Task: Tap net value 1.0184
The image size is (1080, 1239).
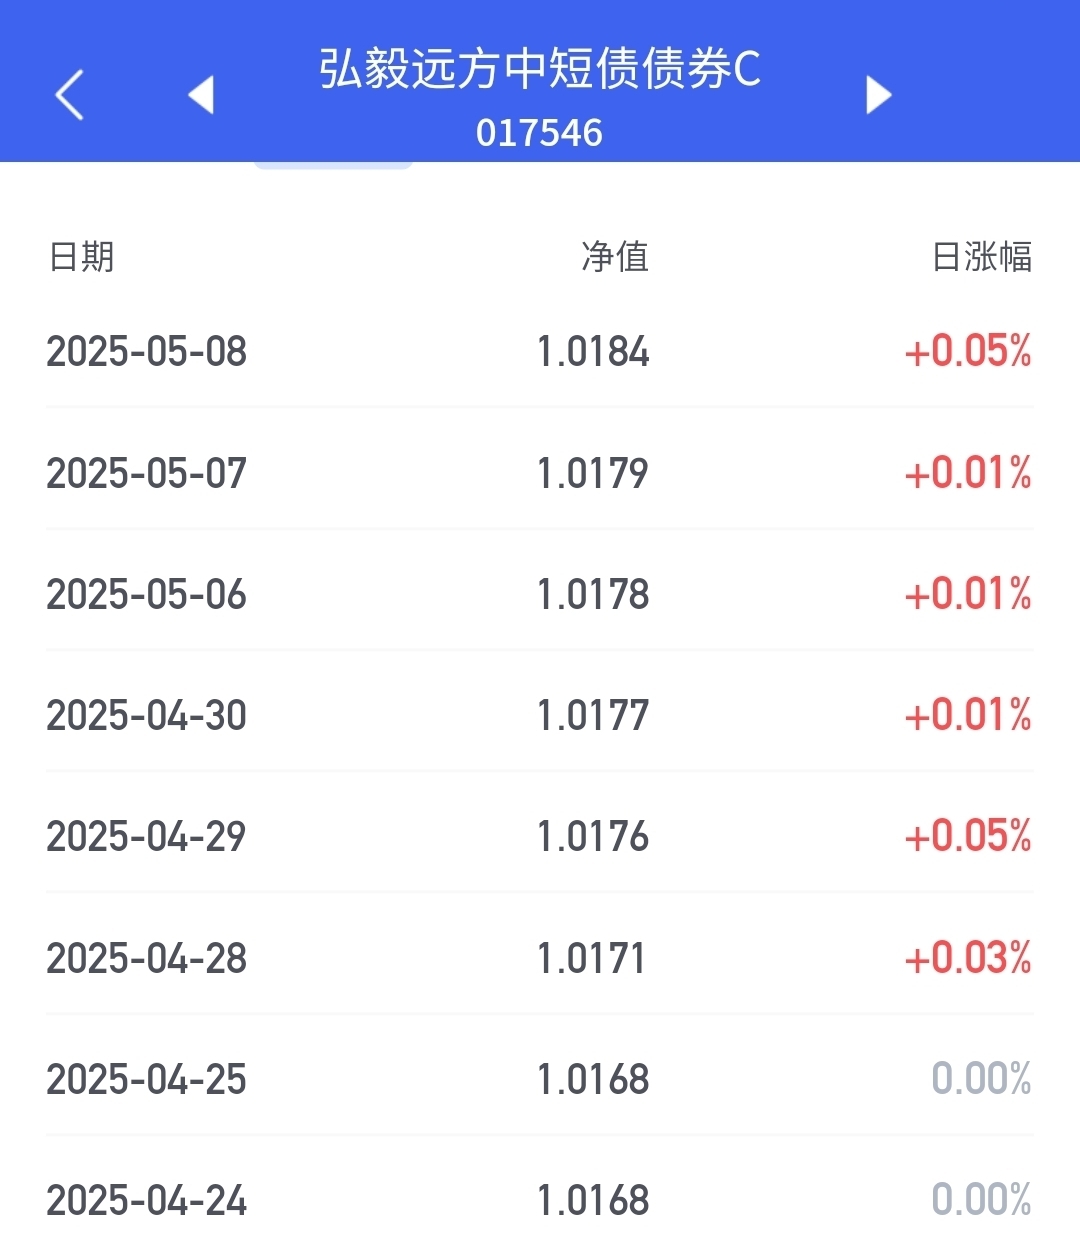Action: (593, 351)
